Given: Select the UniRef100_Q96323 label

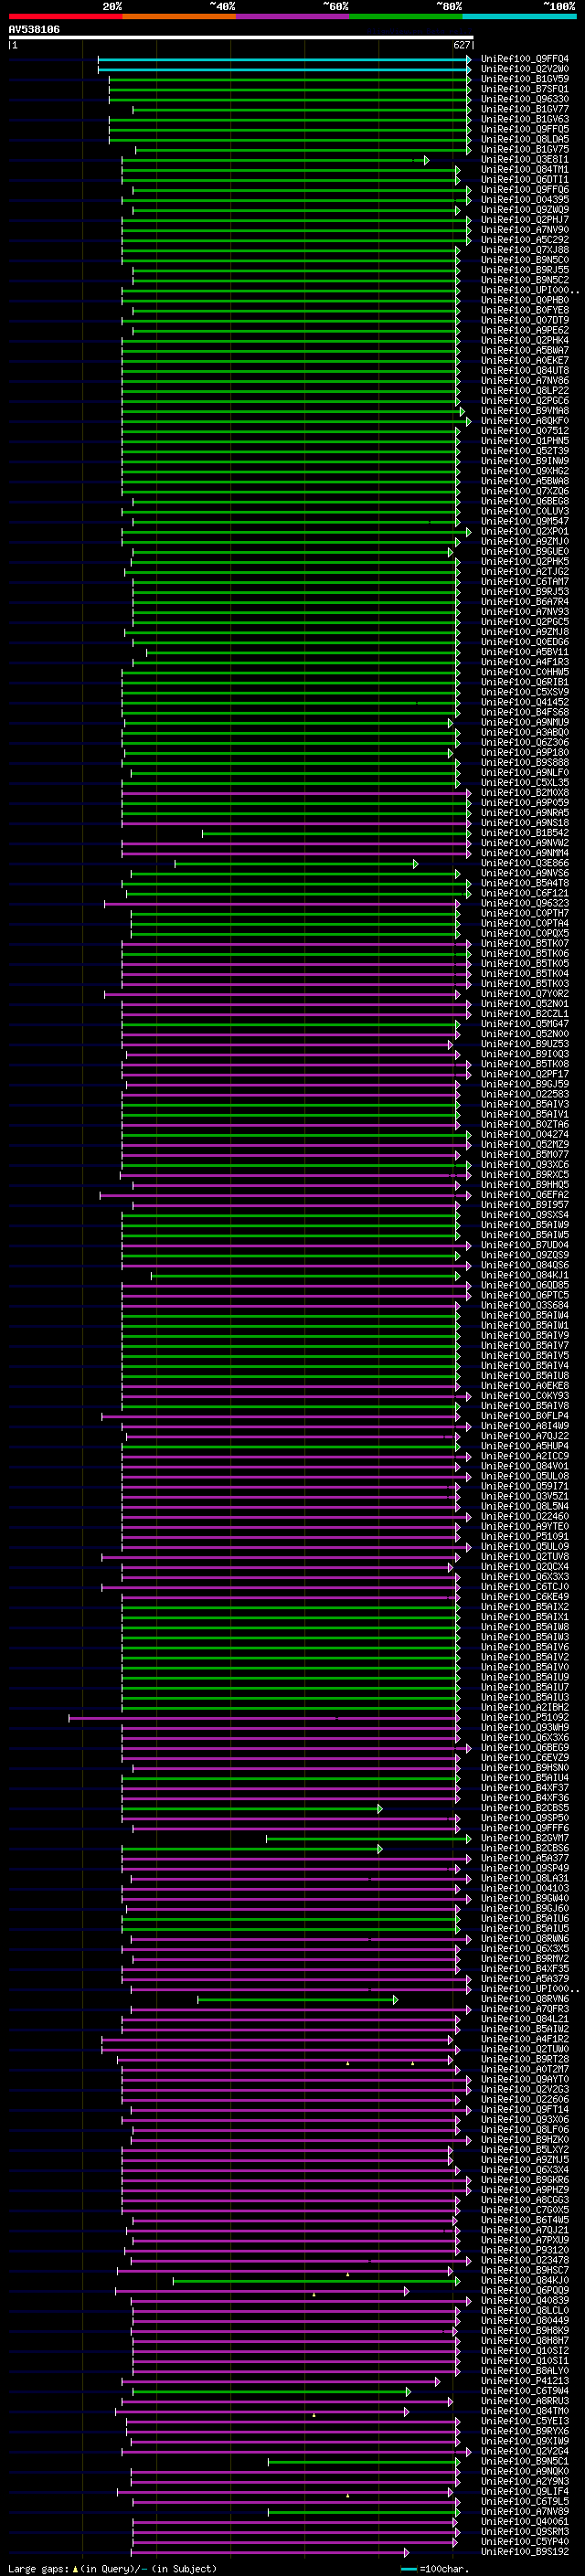Looking at the screenshot, I should 525,903.
